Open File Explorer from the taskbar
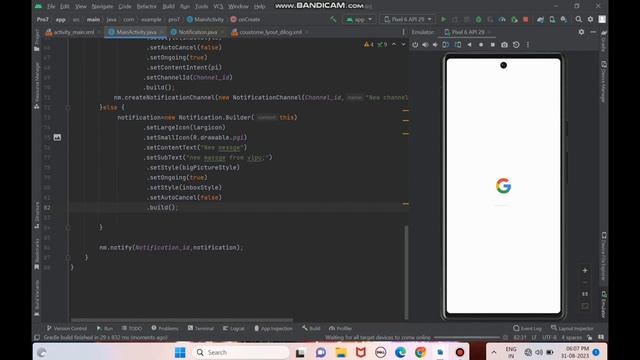640x360 pixels. pyautogui.click(x=341, y=352)
